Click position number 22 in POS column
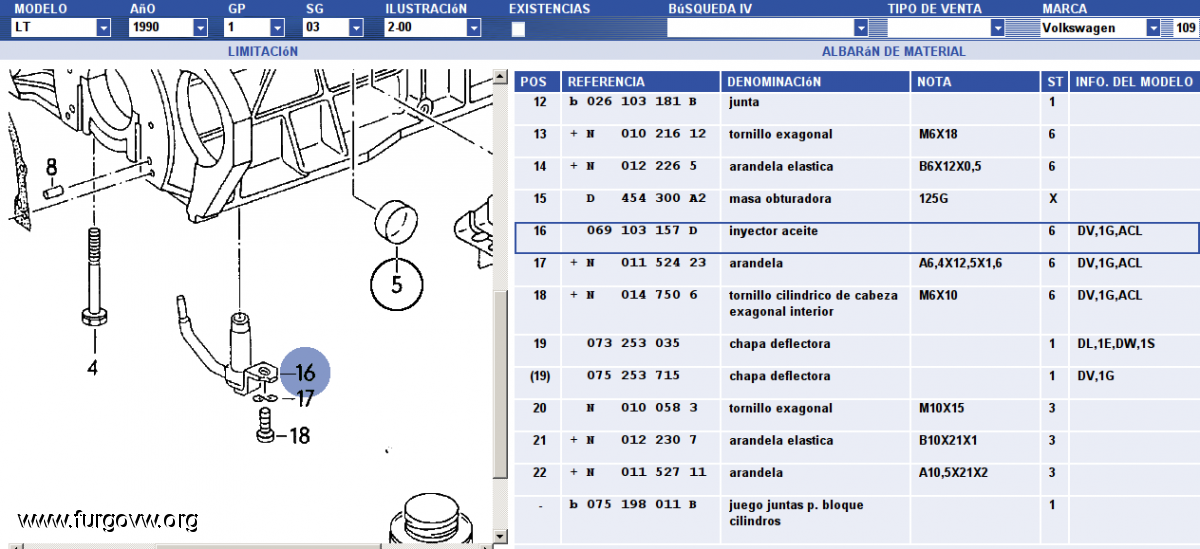The height and width of the screenshot is (549, 1200). point(540,472)
